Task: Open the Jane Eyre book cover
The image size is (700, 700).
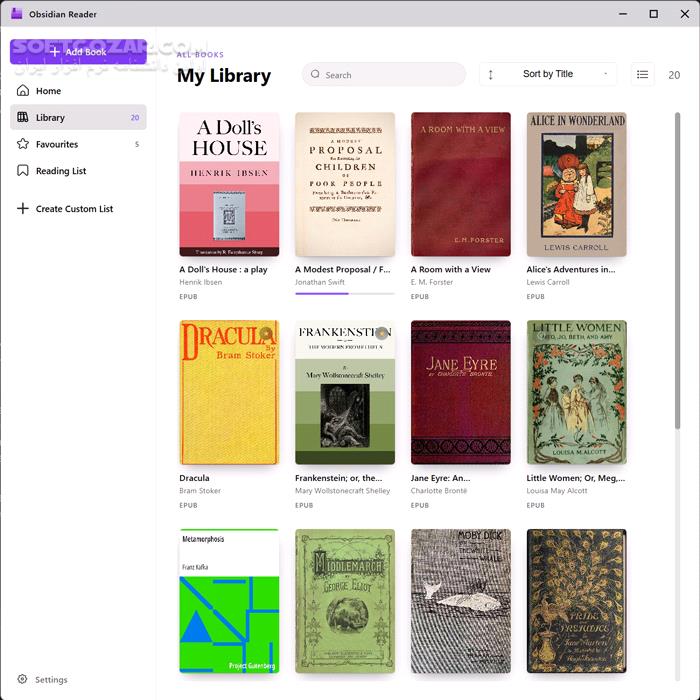Action: point(461,392)
